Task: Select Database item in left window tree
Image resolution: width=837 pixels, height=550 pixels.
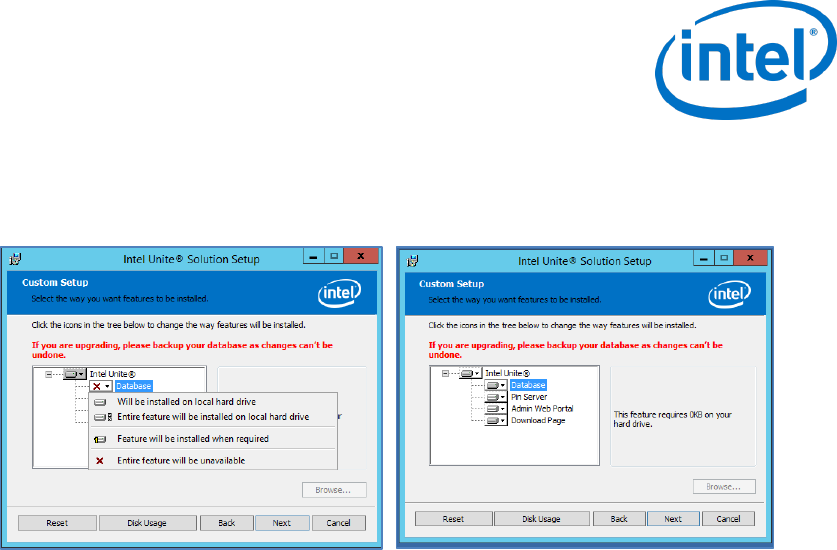Action: point(133,386)
